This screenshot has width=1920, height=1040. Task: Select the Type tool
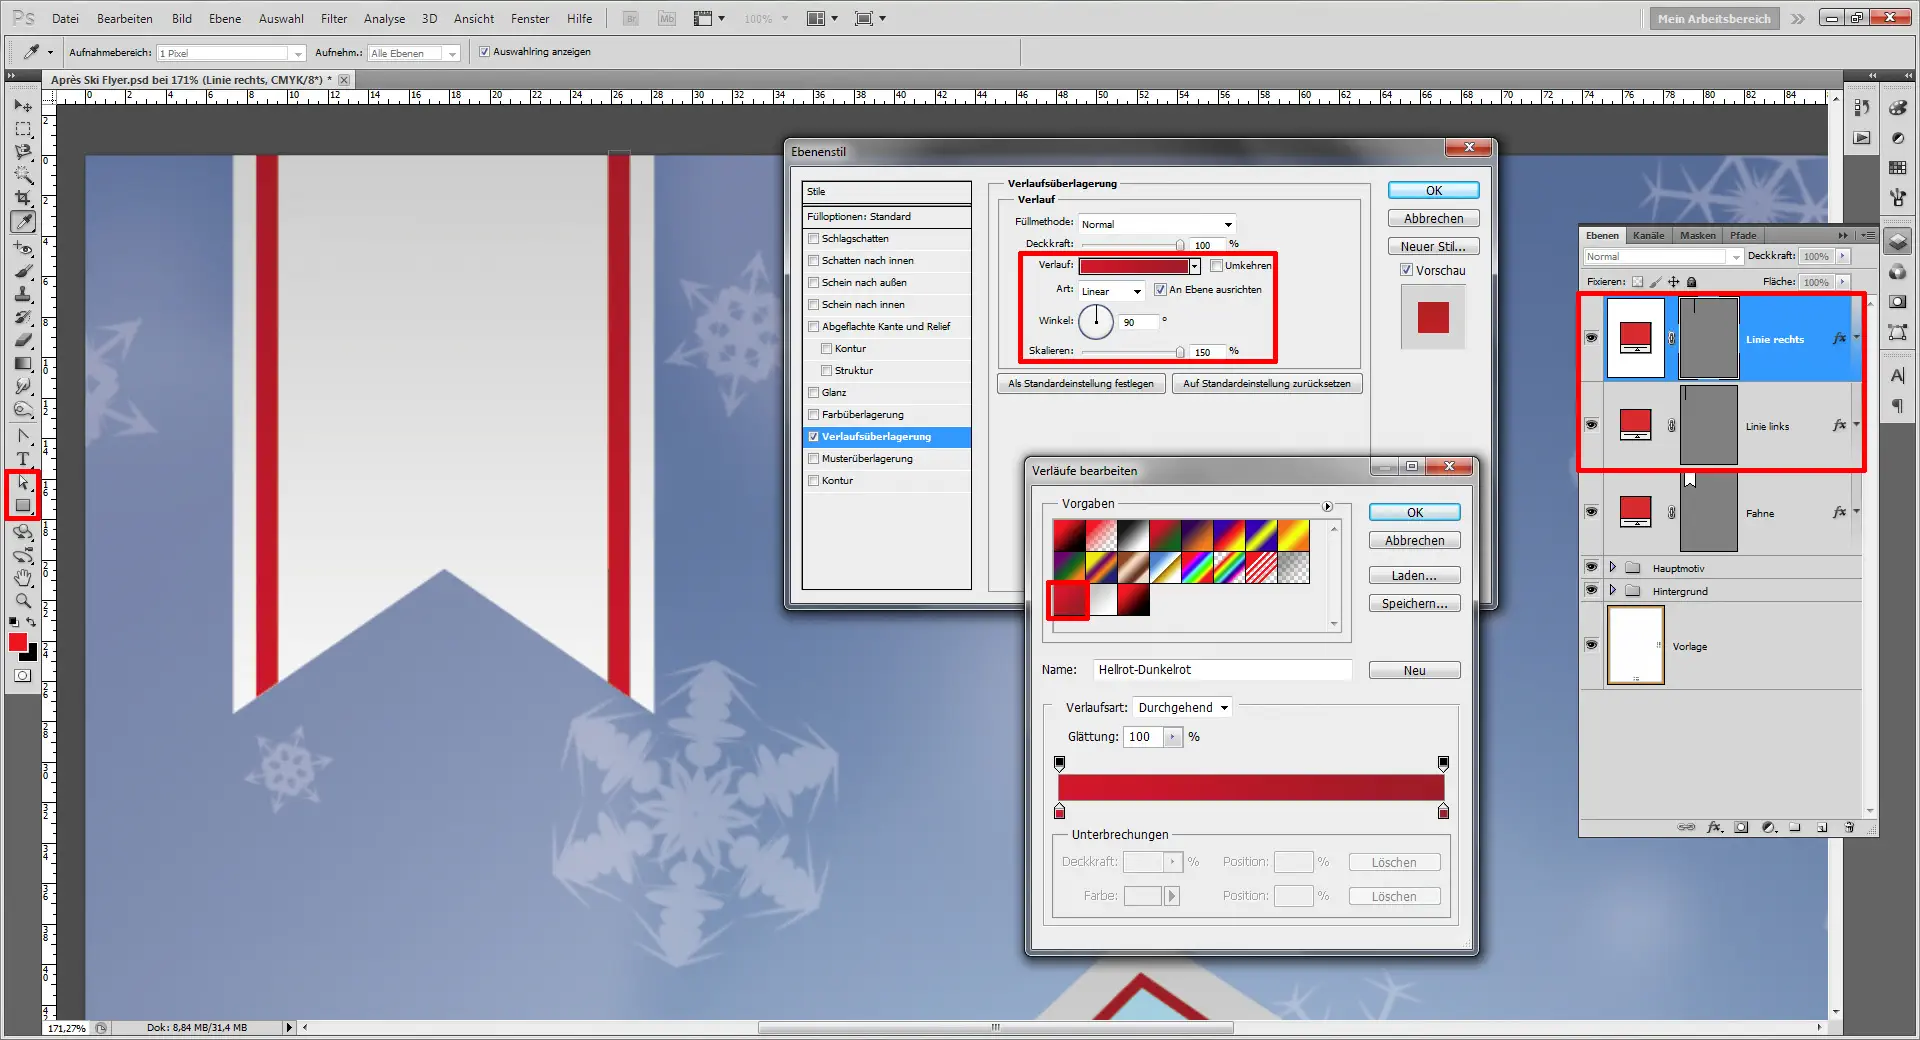[x=23, y=459]
